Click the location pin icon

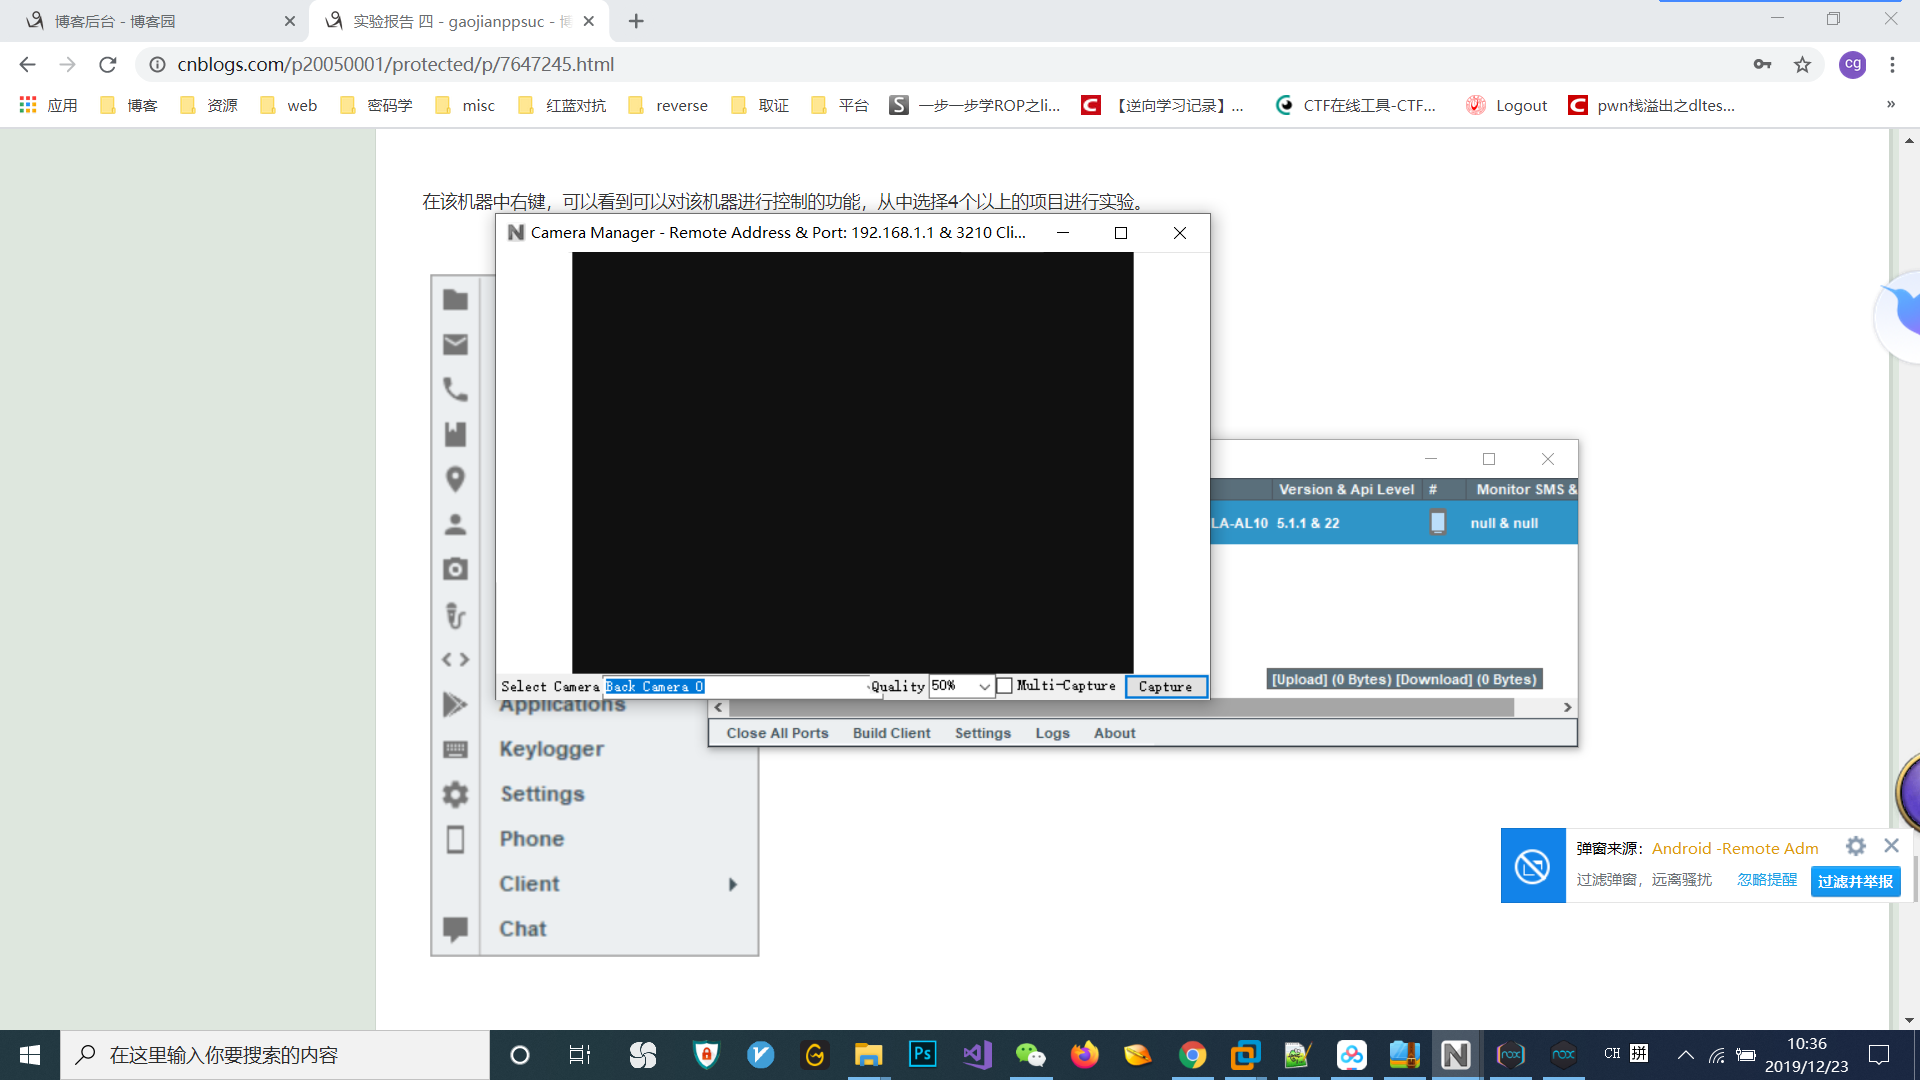[x=455, y=479]
